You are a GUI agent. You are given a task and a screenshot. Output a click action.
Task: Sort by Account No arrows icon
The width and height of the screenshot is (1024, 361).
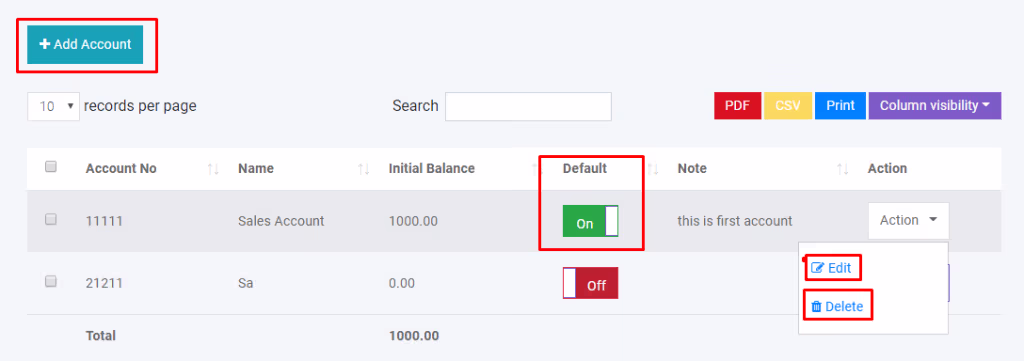point(213,169)
